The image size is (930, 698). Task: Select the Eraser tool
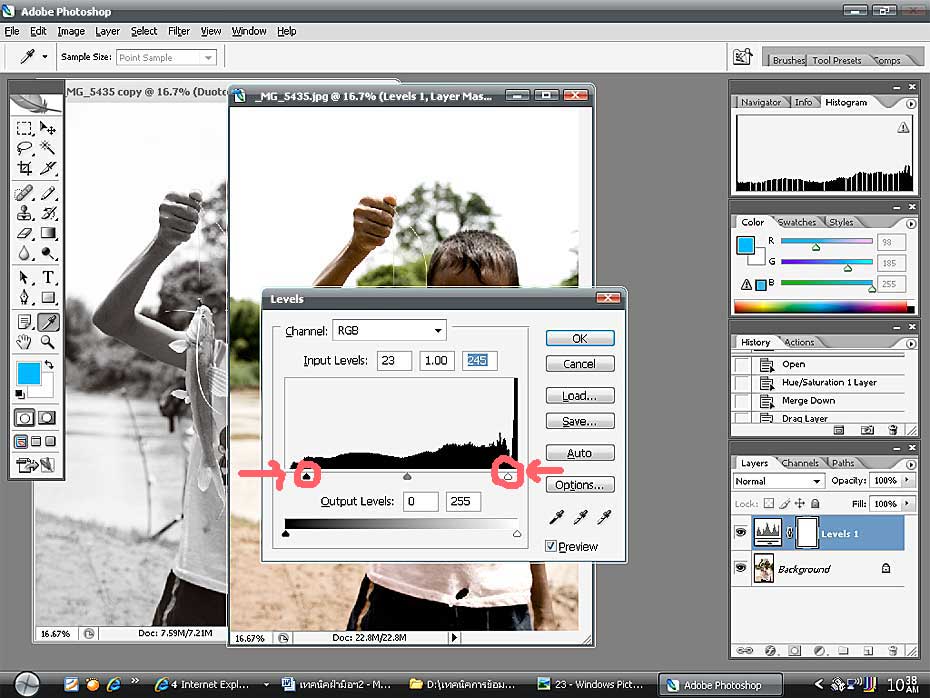(x=24, y=233)
